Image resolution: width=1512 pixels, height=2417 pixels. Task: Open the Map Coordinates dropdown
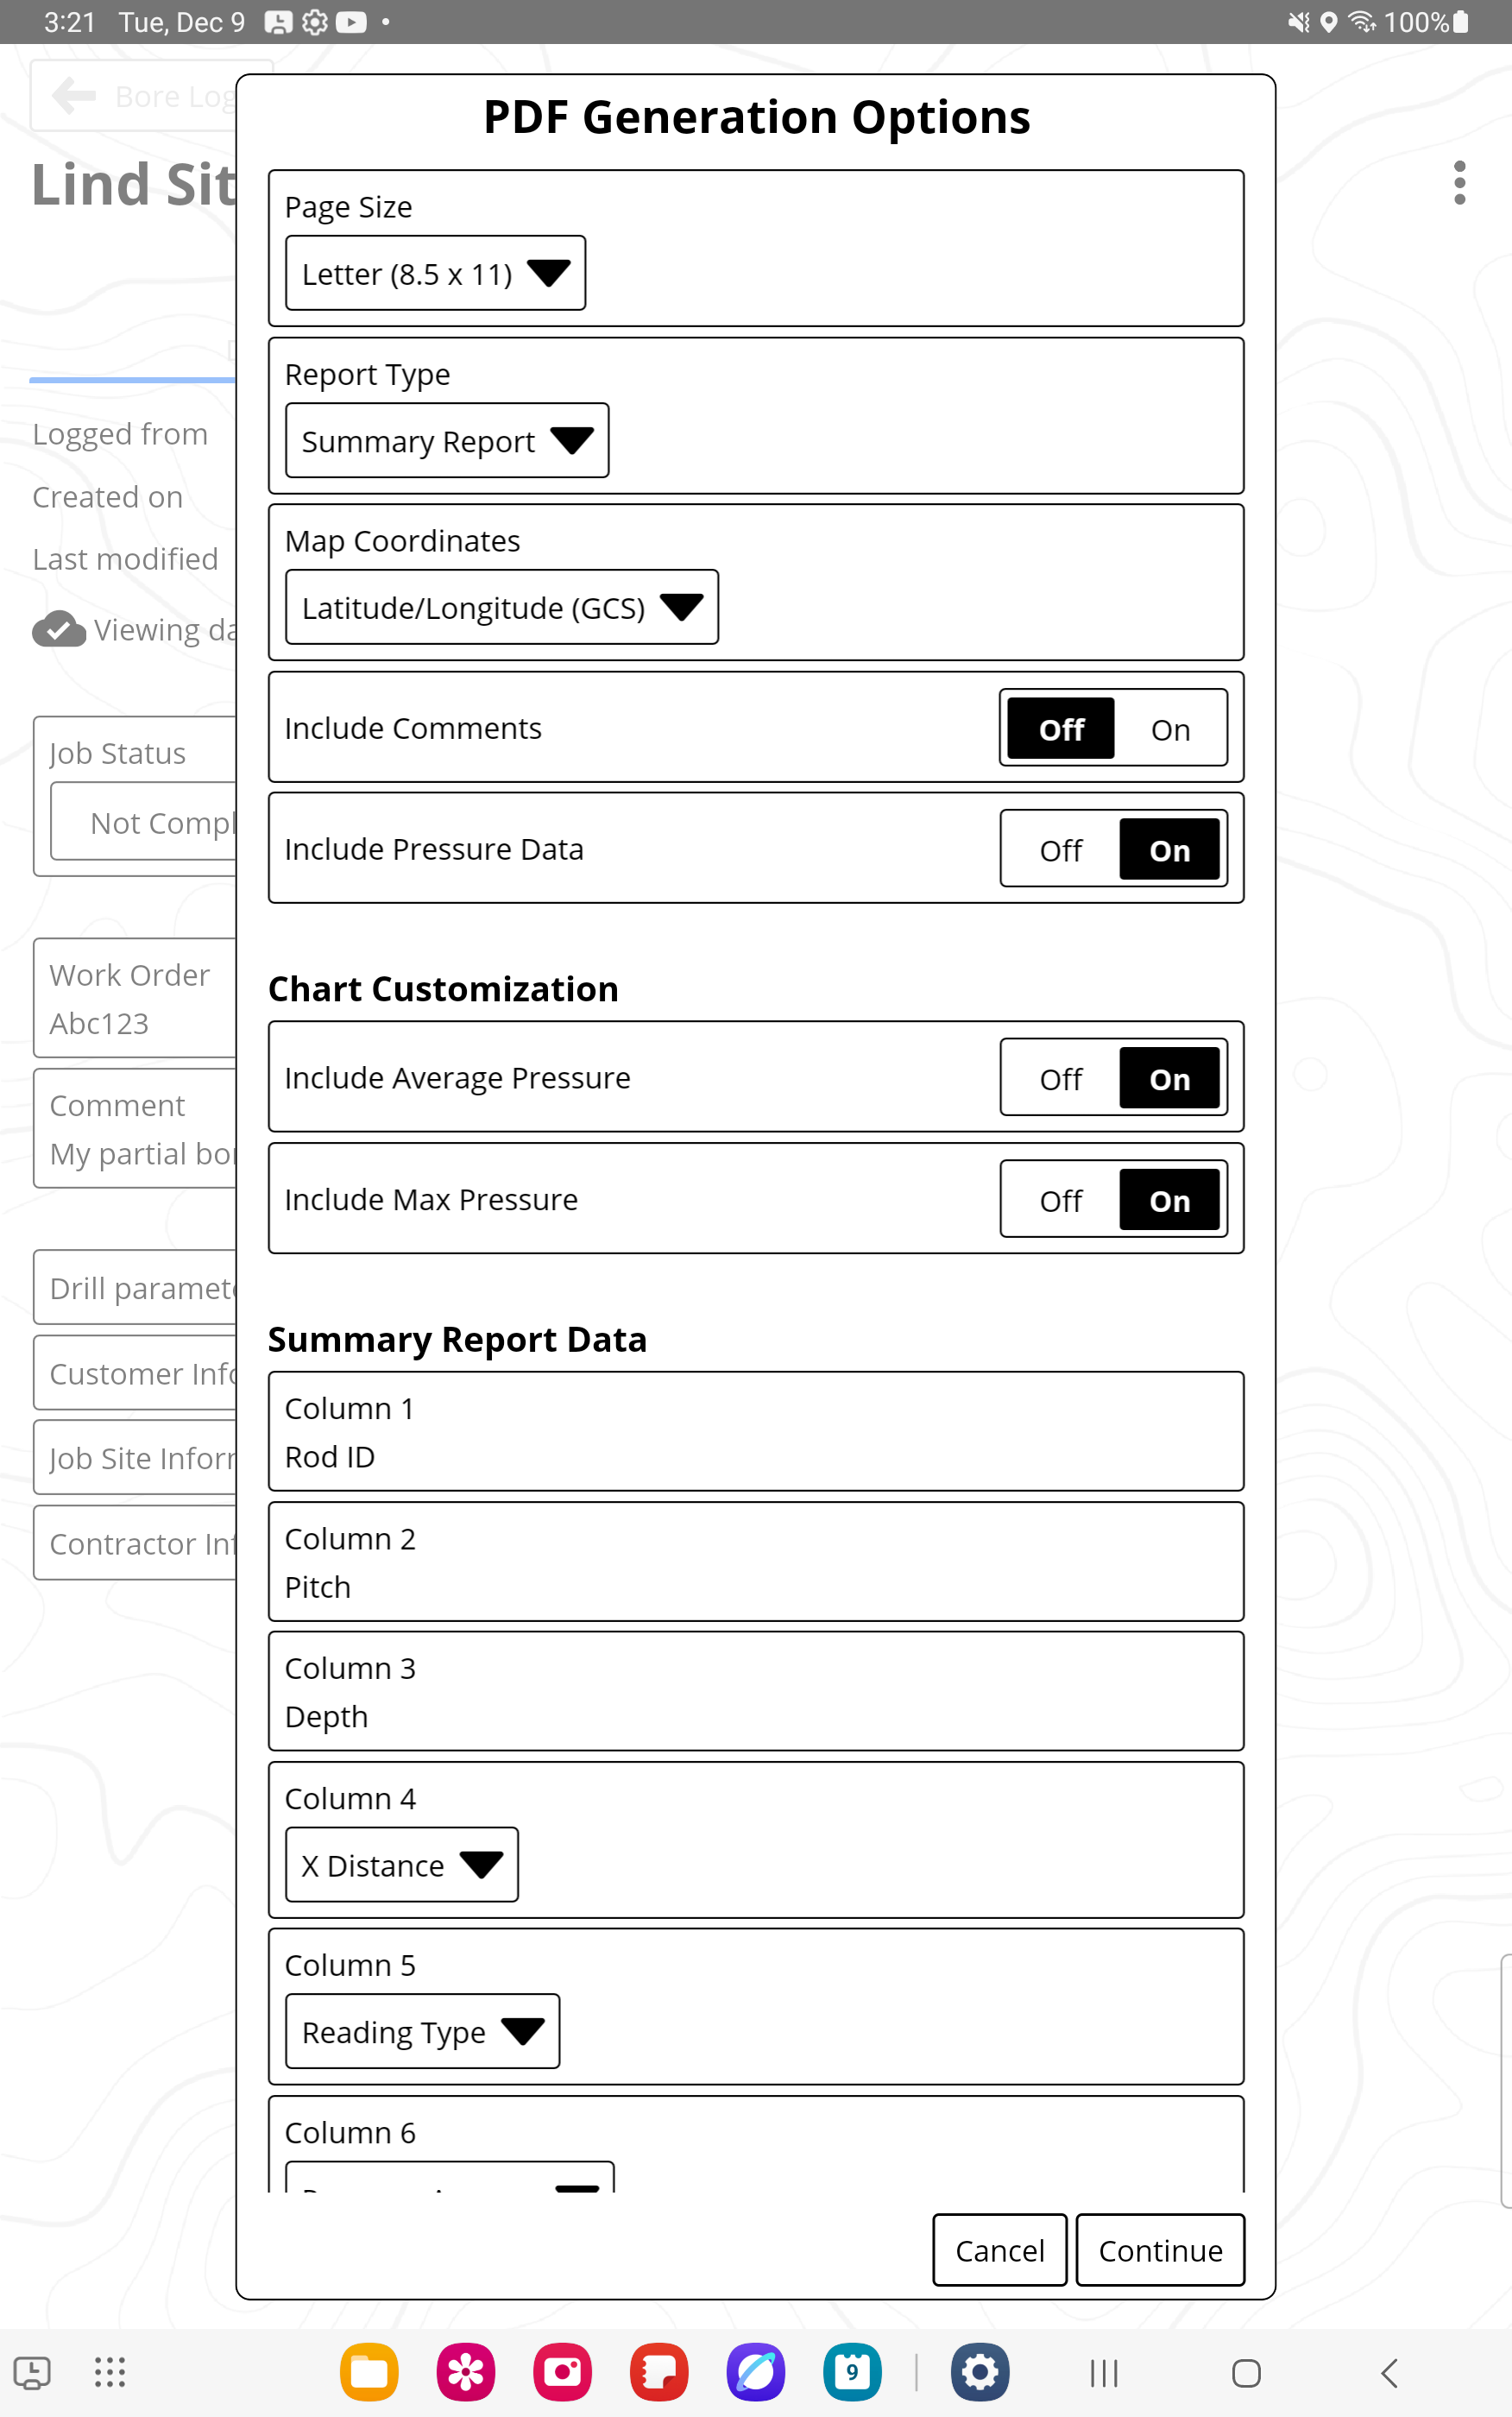pos(501,608)
